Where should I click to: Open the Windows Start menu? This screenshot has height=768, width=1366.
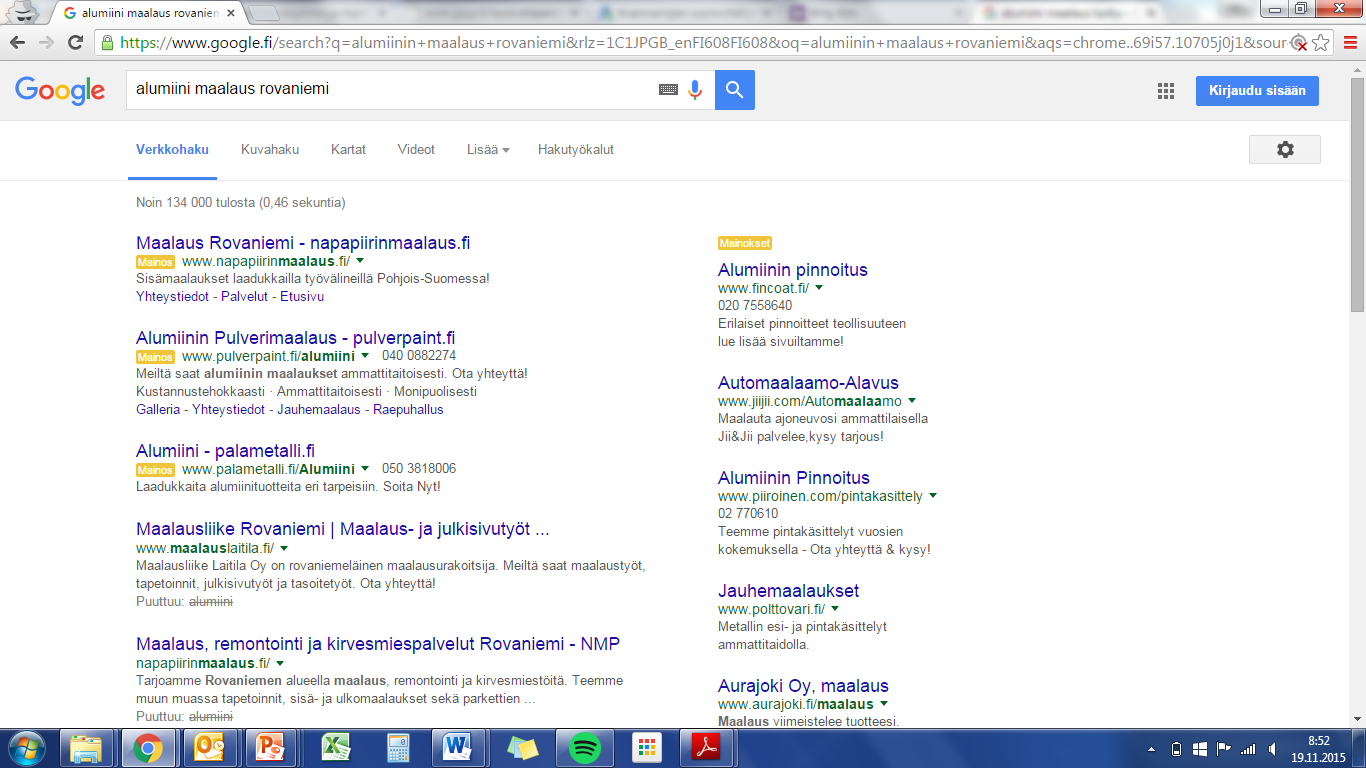click(25, 748)
